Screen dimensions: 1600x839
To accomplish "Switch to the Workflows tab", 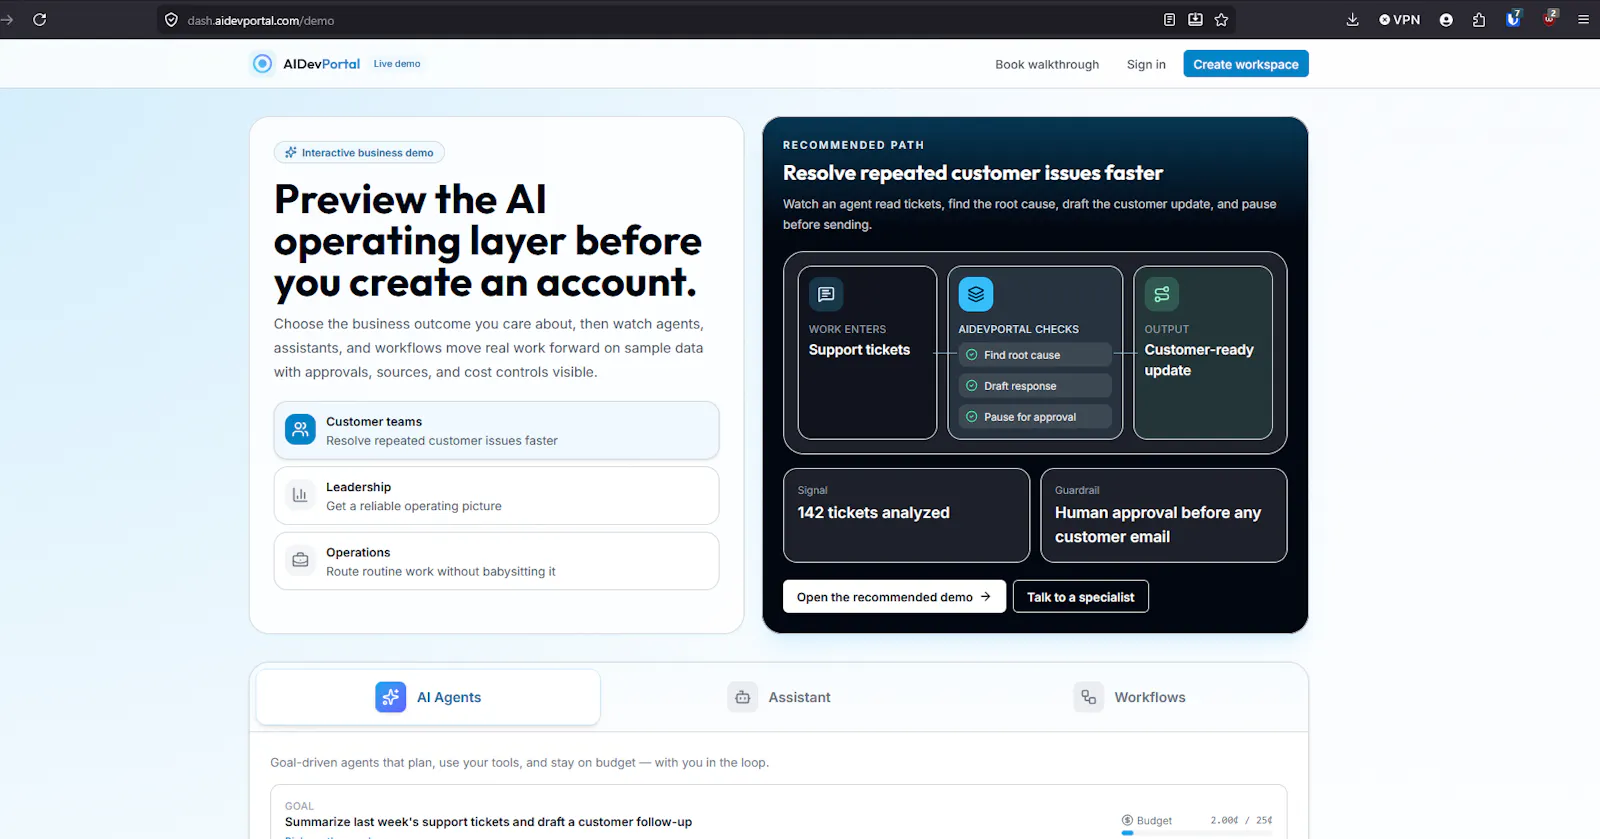I will click(1130, 697).
